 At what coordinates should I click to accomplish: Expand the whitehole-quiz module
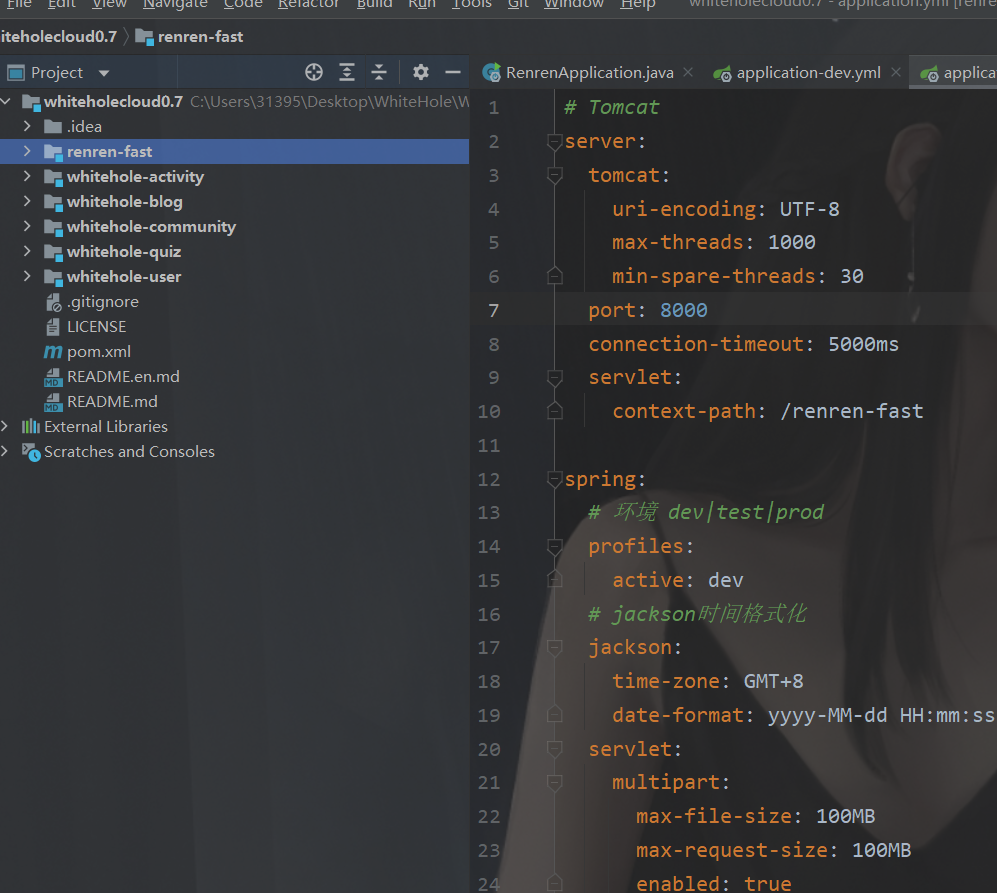click(27, 251)
